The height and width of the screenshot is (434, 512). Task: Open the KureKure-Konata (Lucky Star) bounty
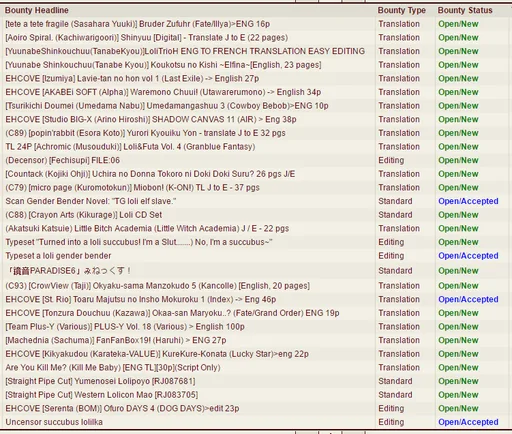click(157, 354)
